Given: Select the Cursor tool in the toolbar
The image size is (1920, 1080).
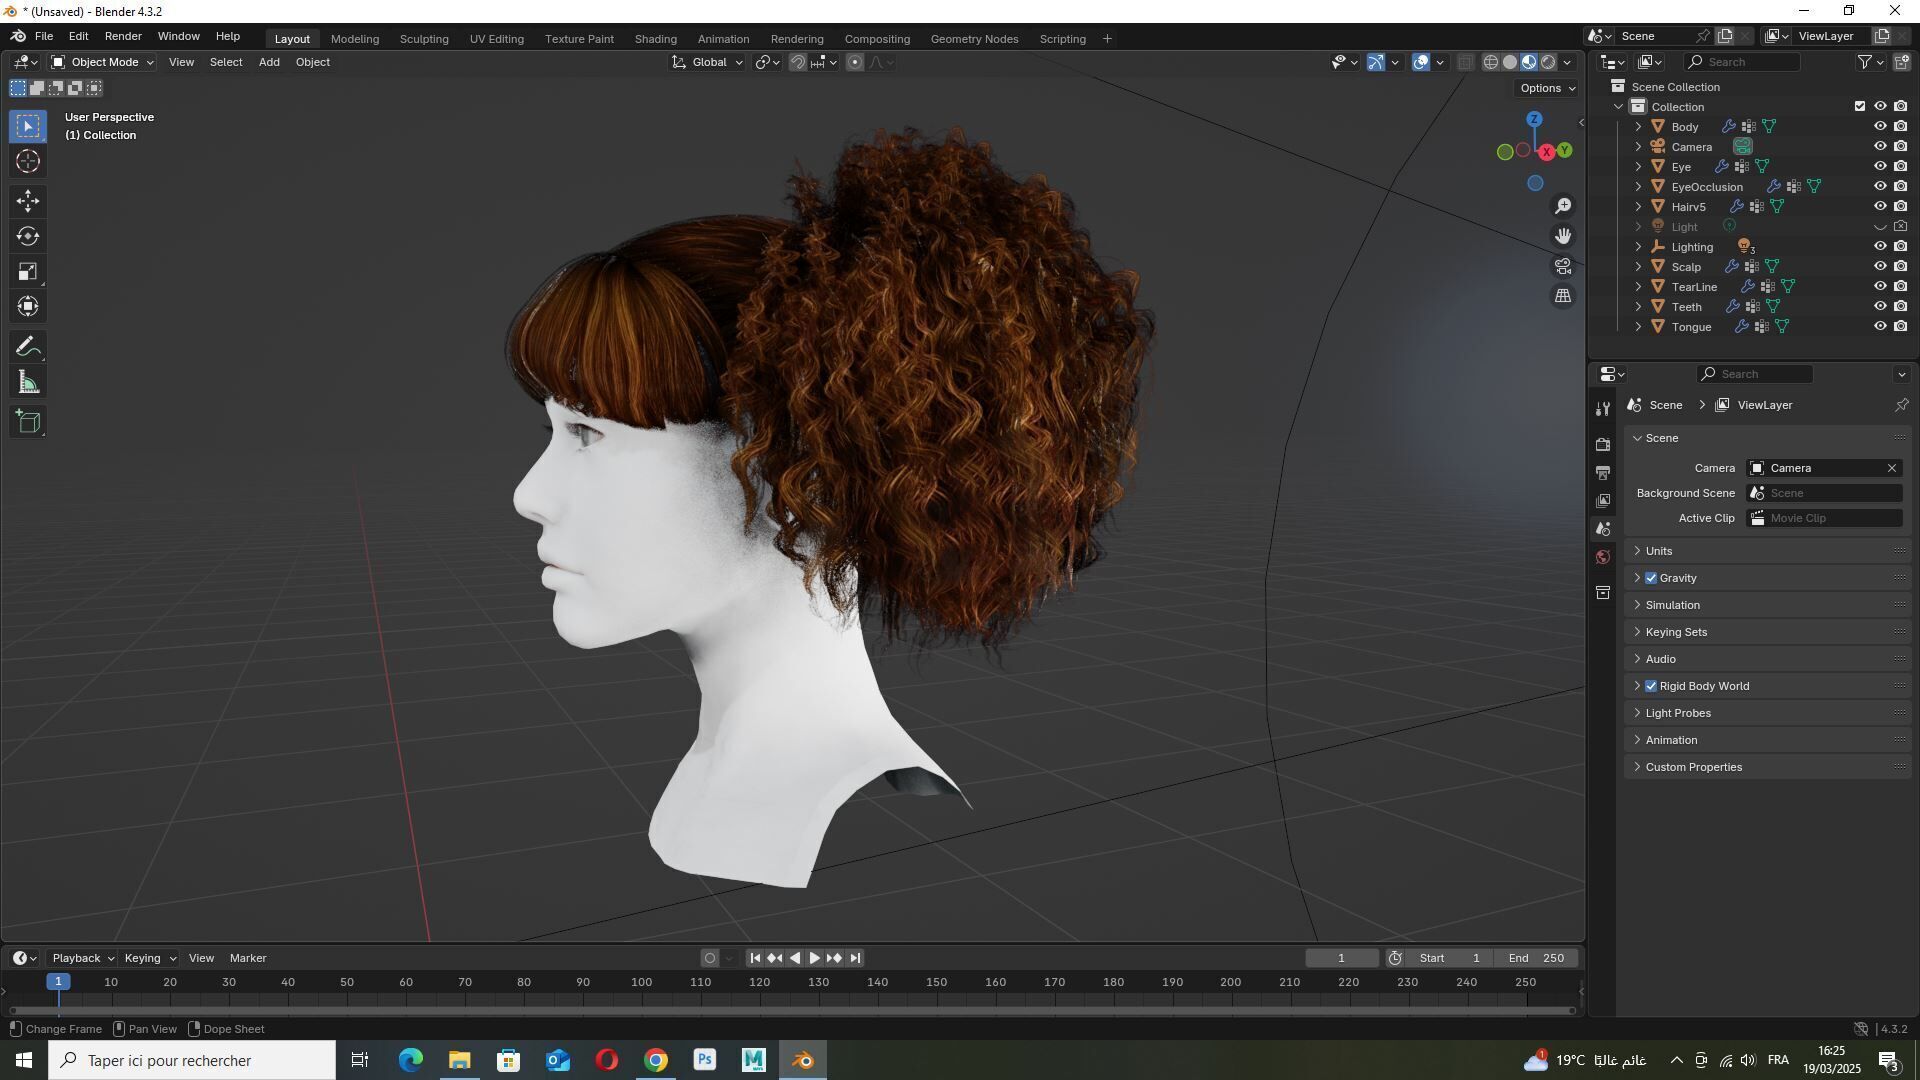Looking at the screenshot, I should tap(28, 161).
